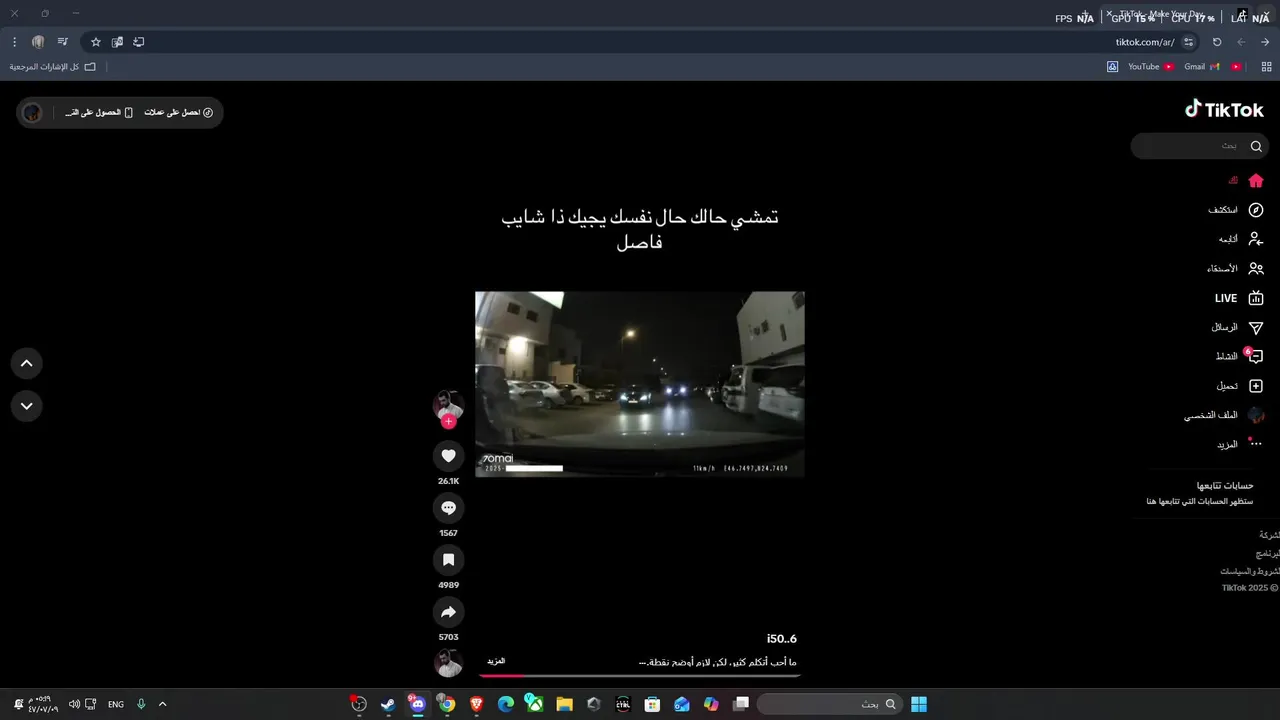Bookmark this page with the star icon

click(x=96, y=42)
